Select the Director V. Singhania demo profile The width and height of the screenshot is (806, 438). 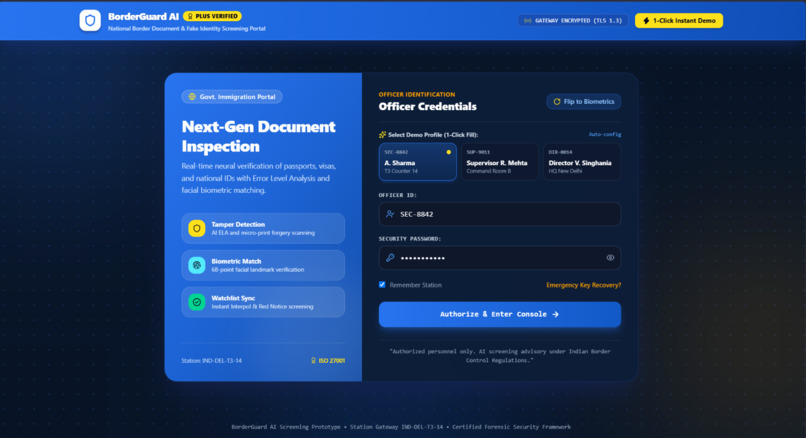click(x=582, y=161)
